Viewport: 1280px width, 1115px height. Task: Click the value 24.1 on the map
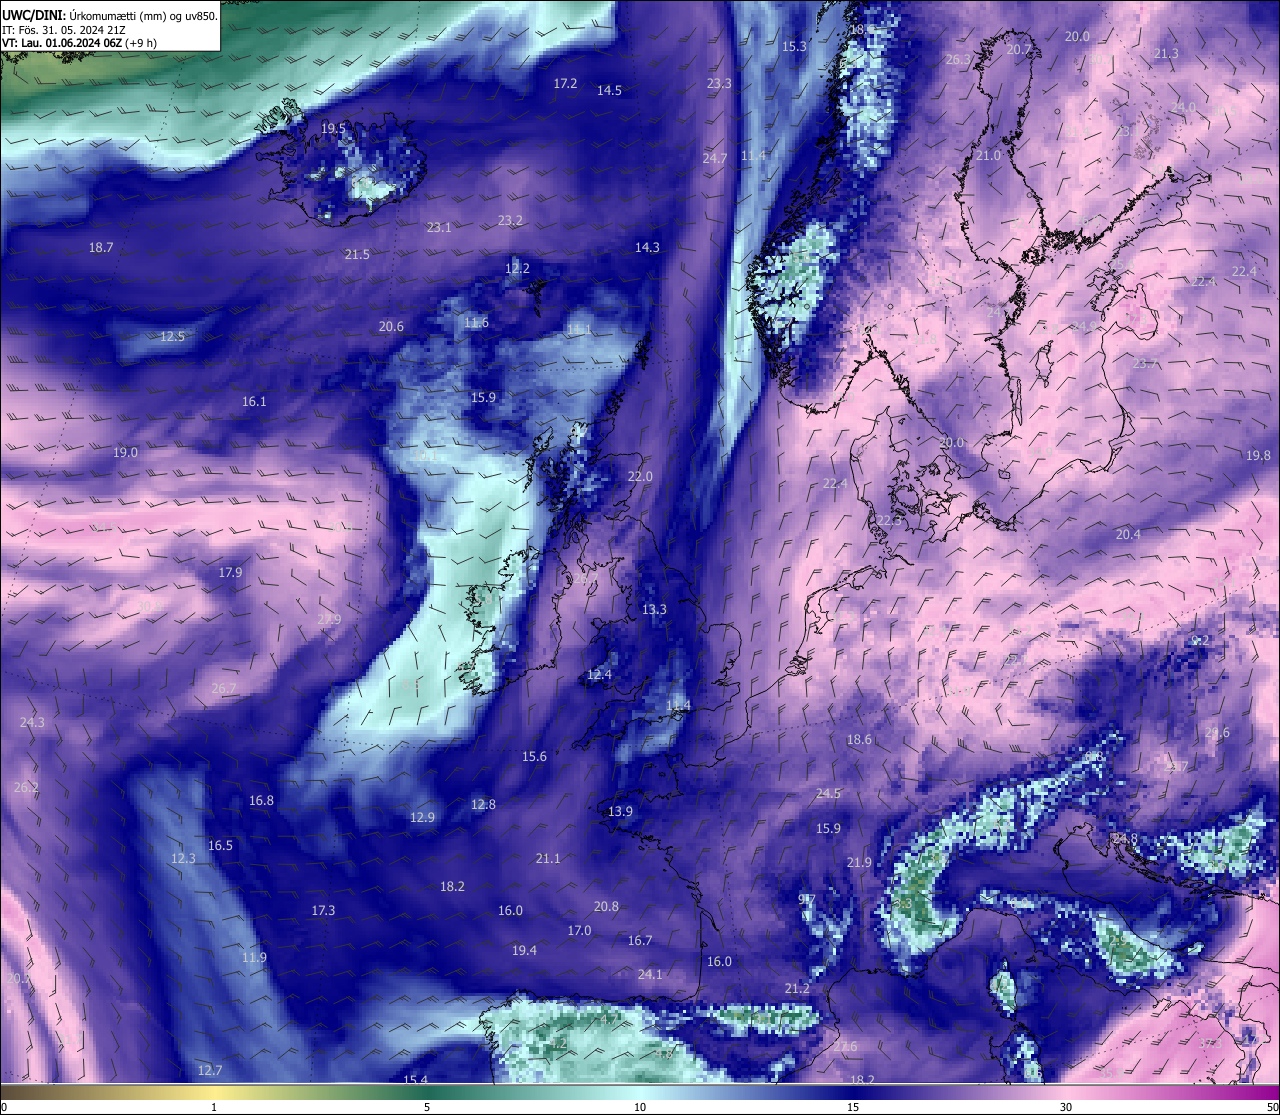pyautogui.click(x=650, y=975)
